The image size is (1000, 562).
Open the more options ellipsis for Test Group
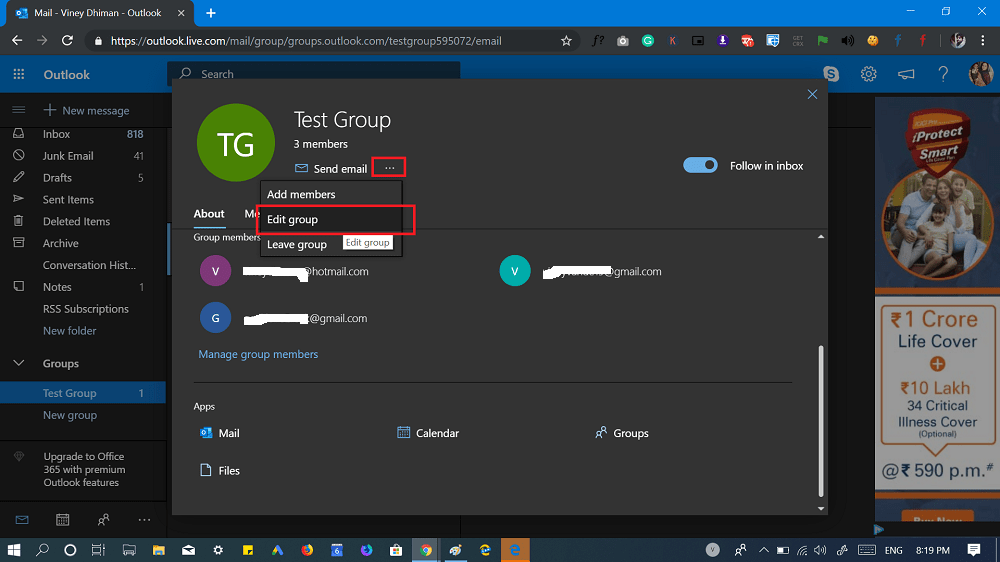pos(389,168)
